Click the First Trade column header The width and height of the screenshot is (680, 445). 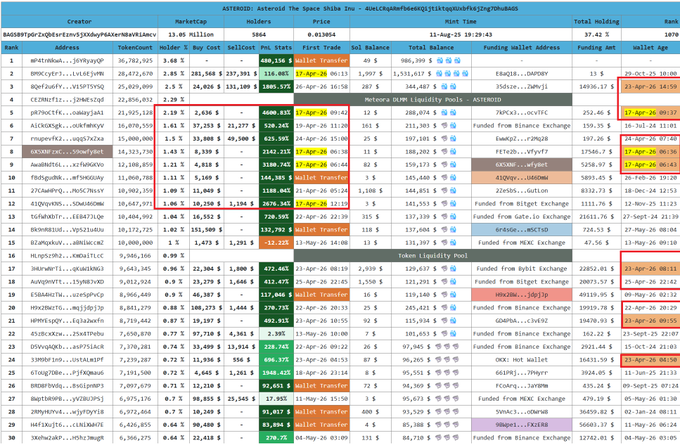click(321, 48)
